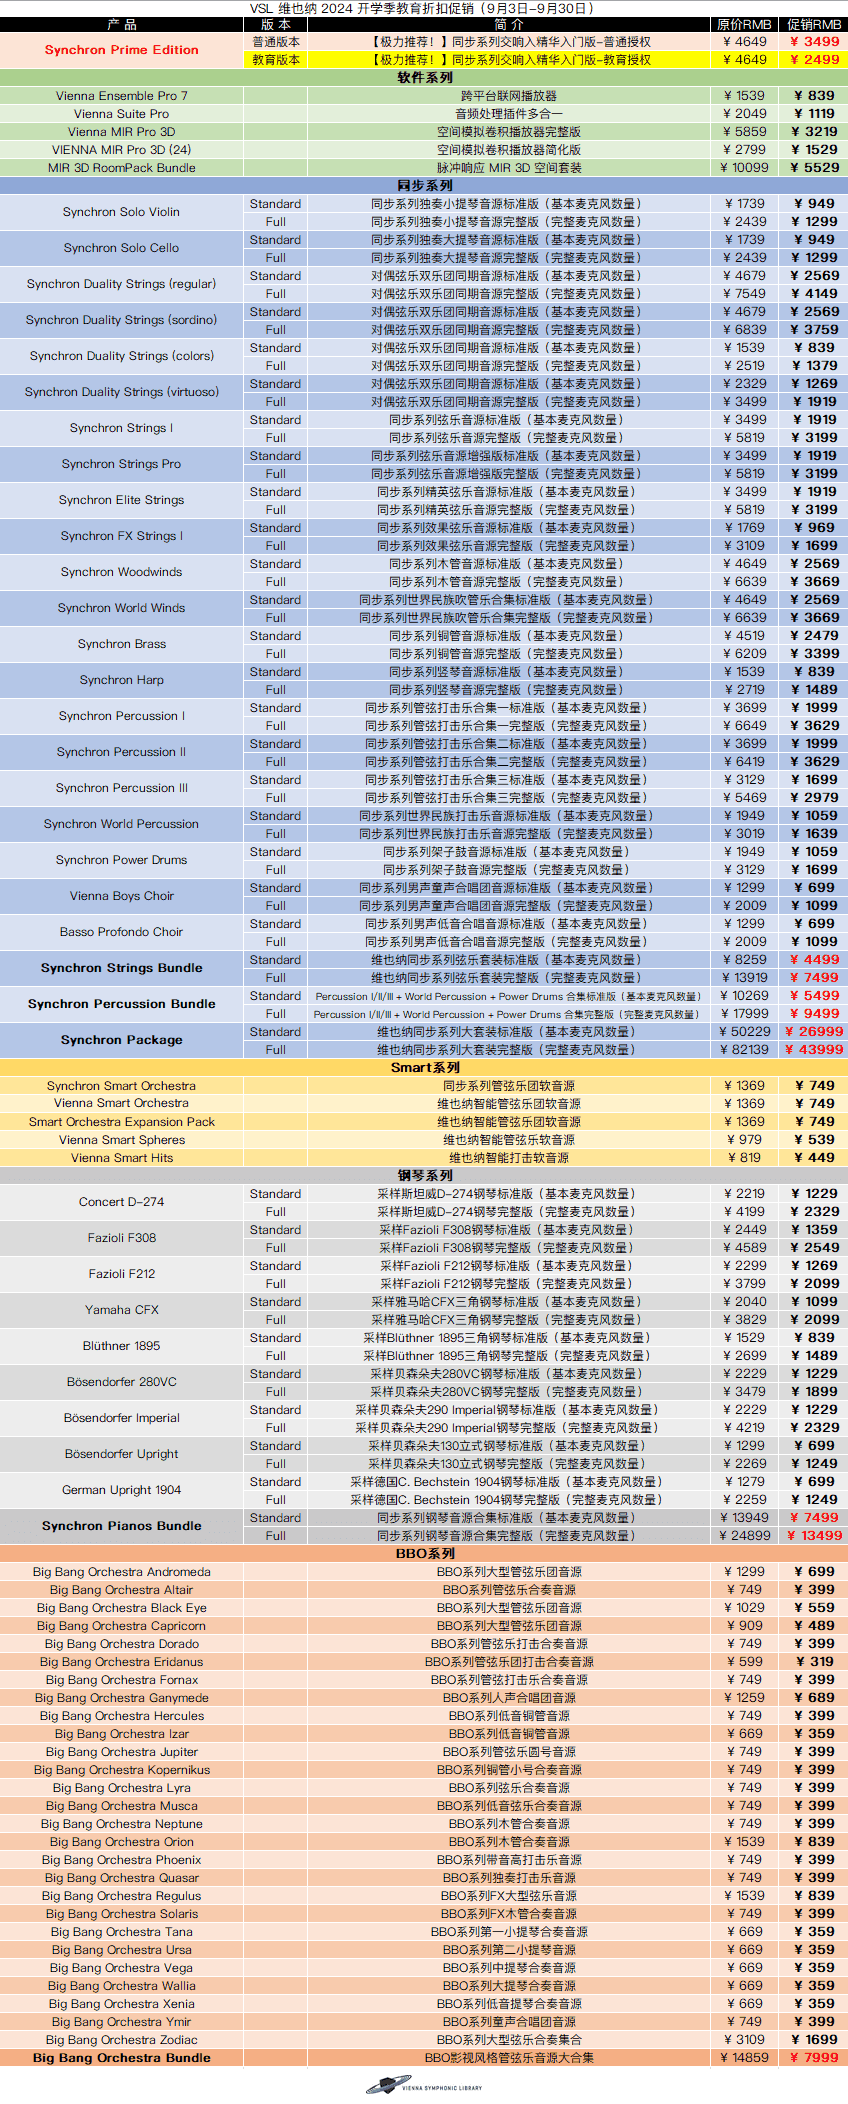Select 'Synchron Percussion III' product cell
Image resolution: width=848 pixels, height=2104 pixels.
[x=122, y=788]
